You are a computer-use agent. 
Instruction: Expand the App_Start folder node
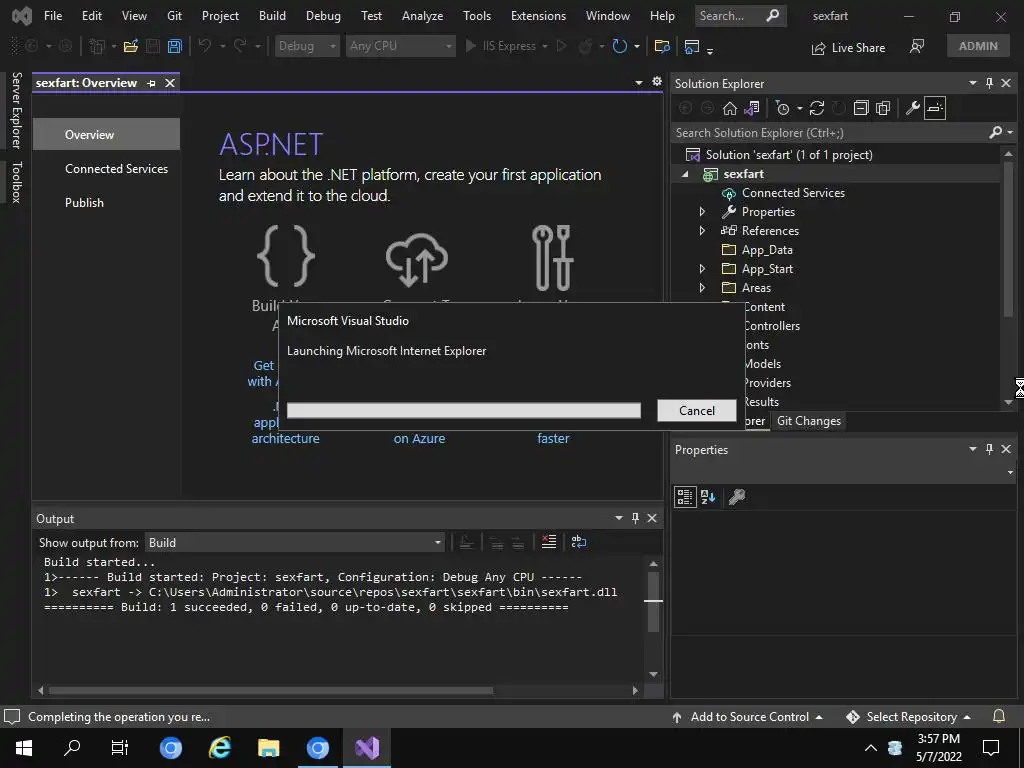[702, 268]
